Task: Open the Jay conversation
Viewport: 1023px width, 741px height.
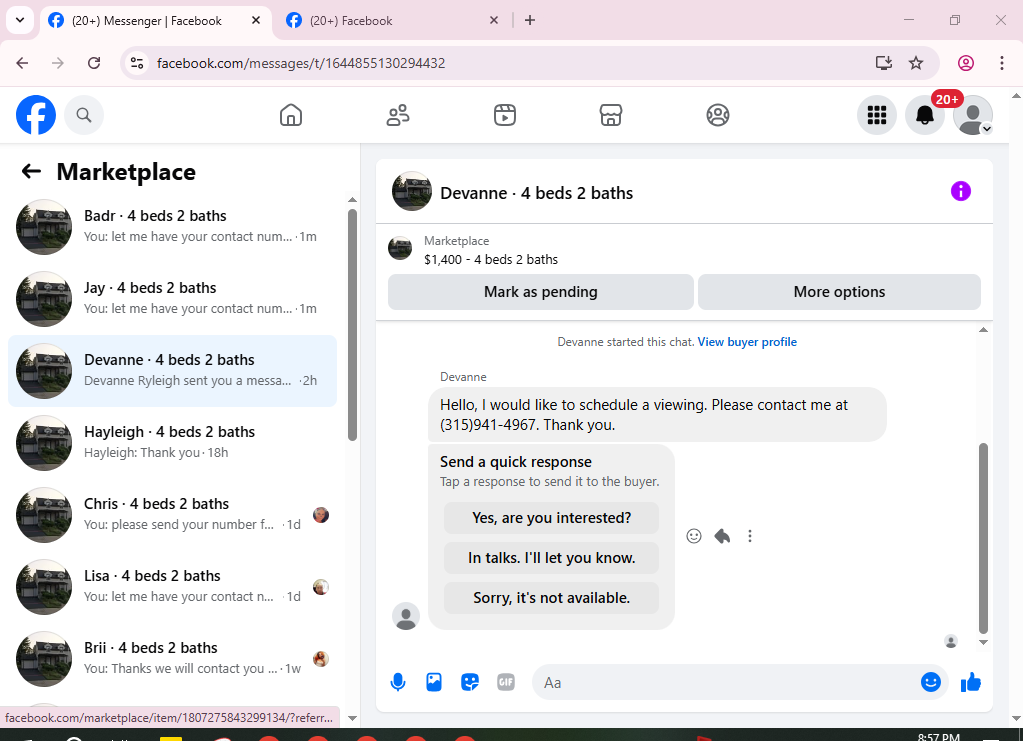Action: [172, 299]
